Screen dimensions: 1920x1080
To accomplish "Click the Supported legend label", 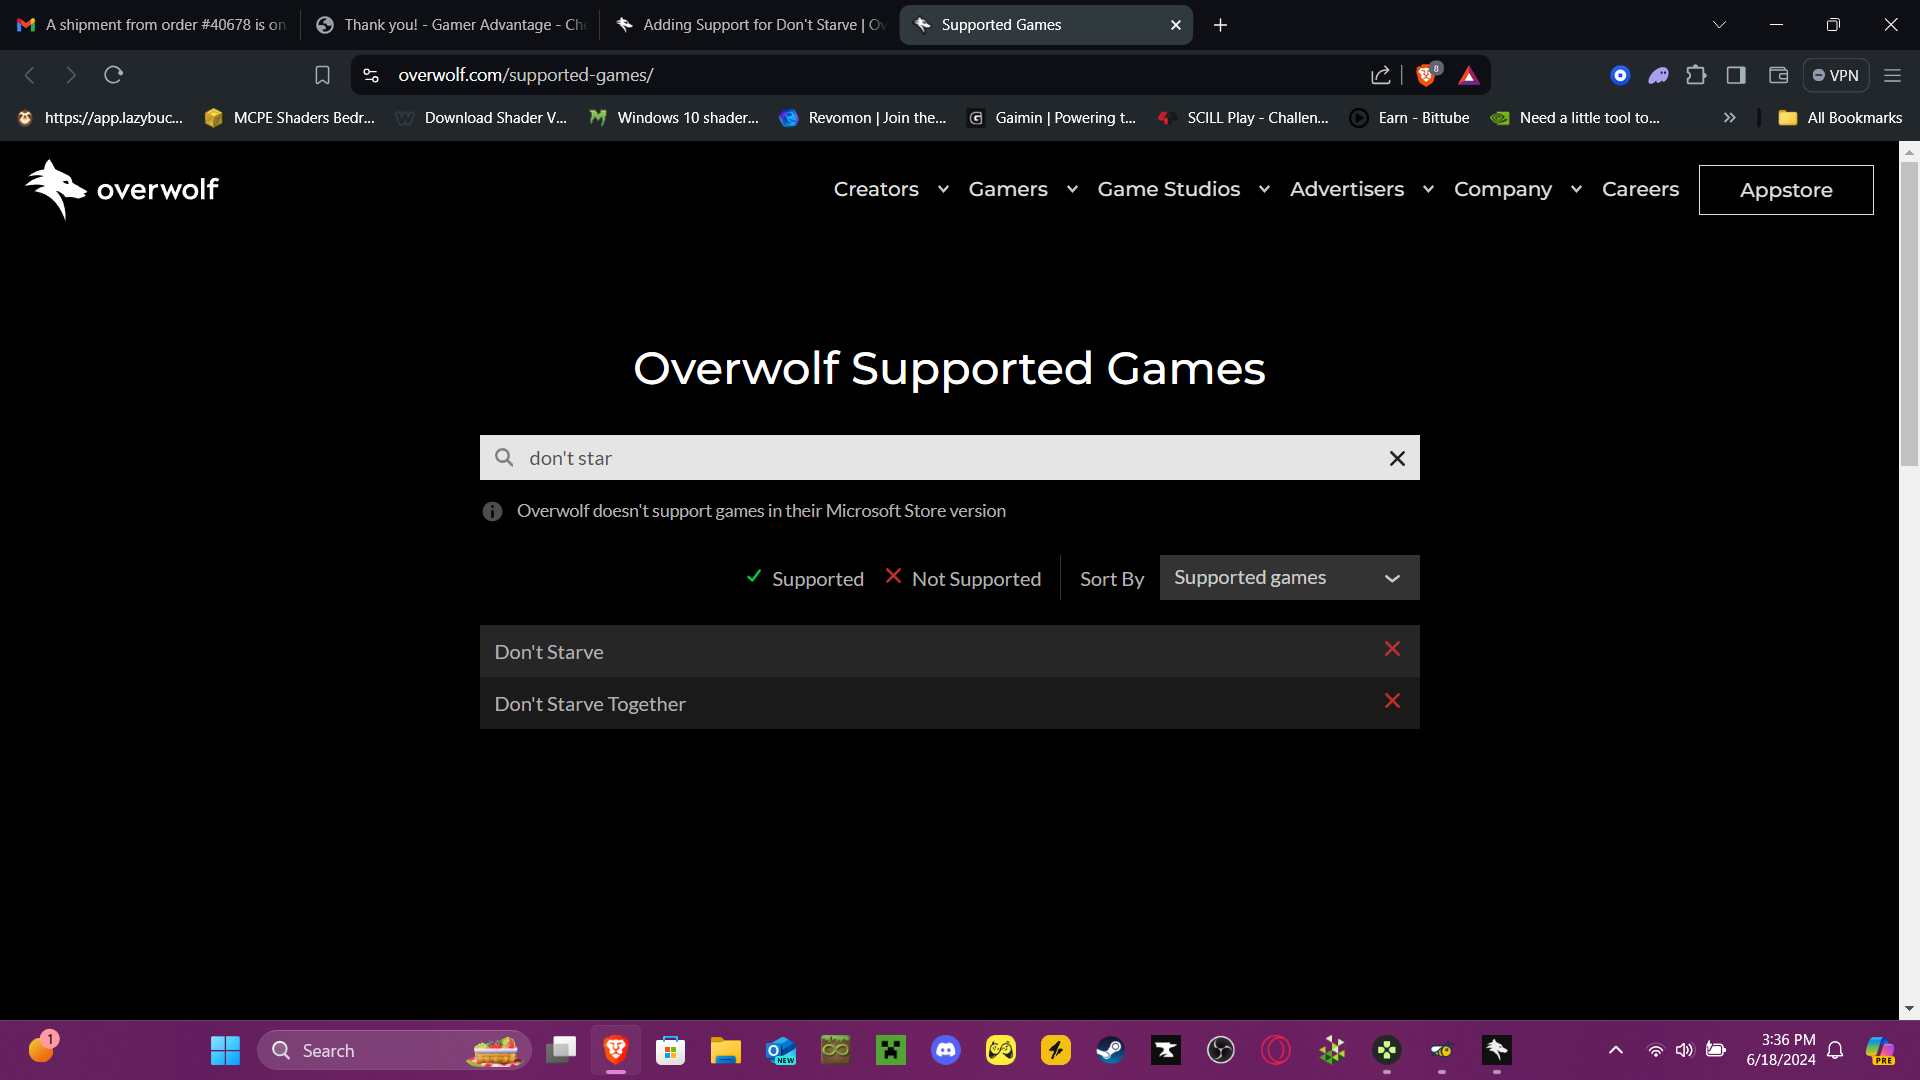I will click(817, 579).
